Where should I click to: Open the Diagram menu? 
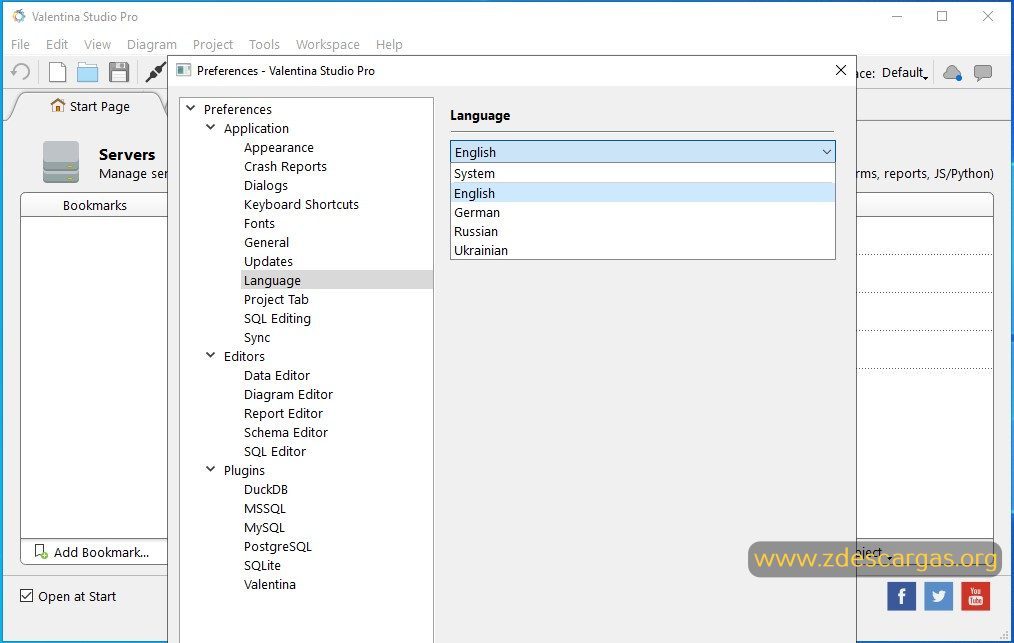(x=151, y=44)
